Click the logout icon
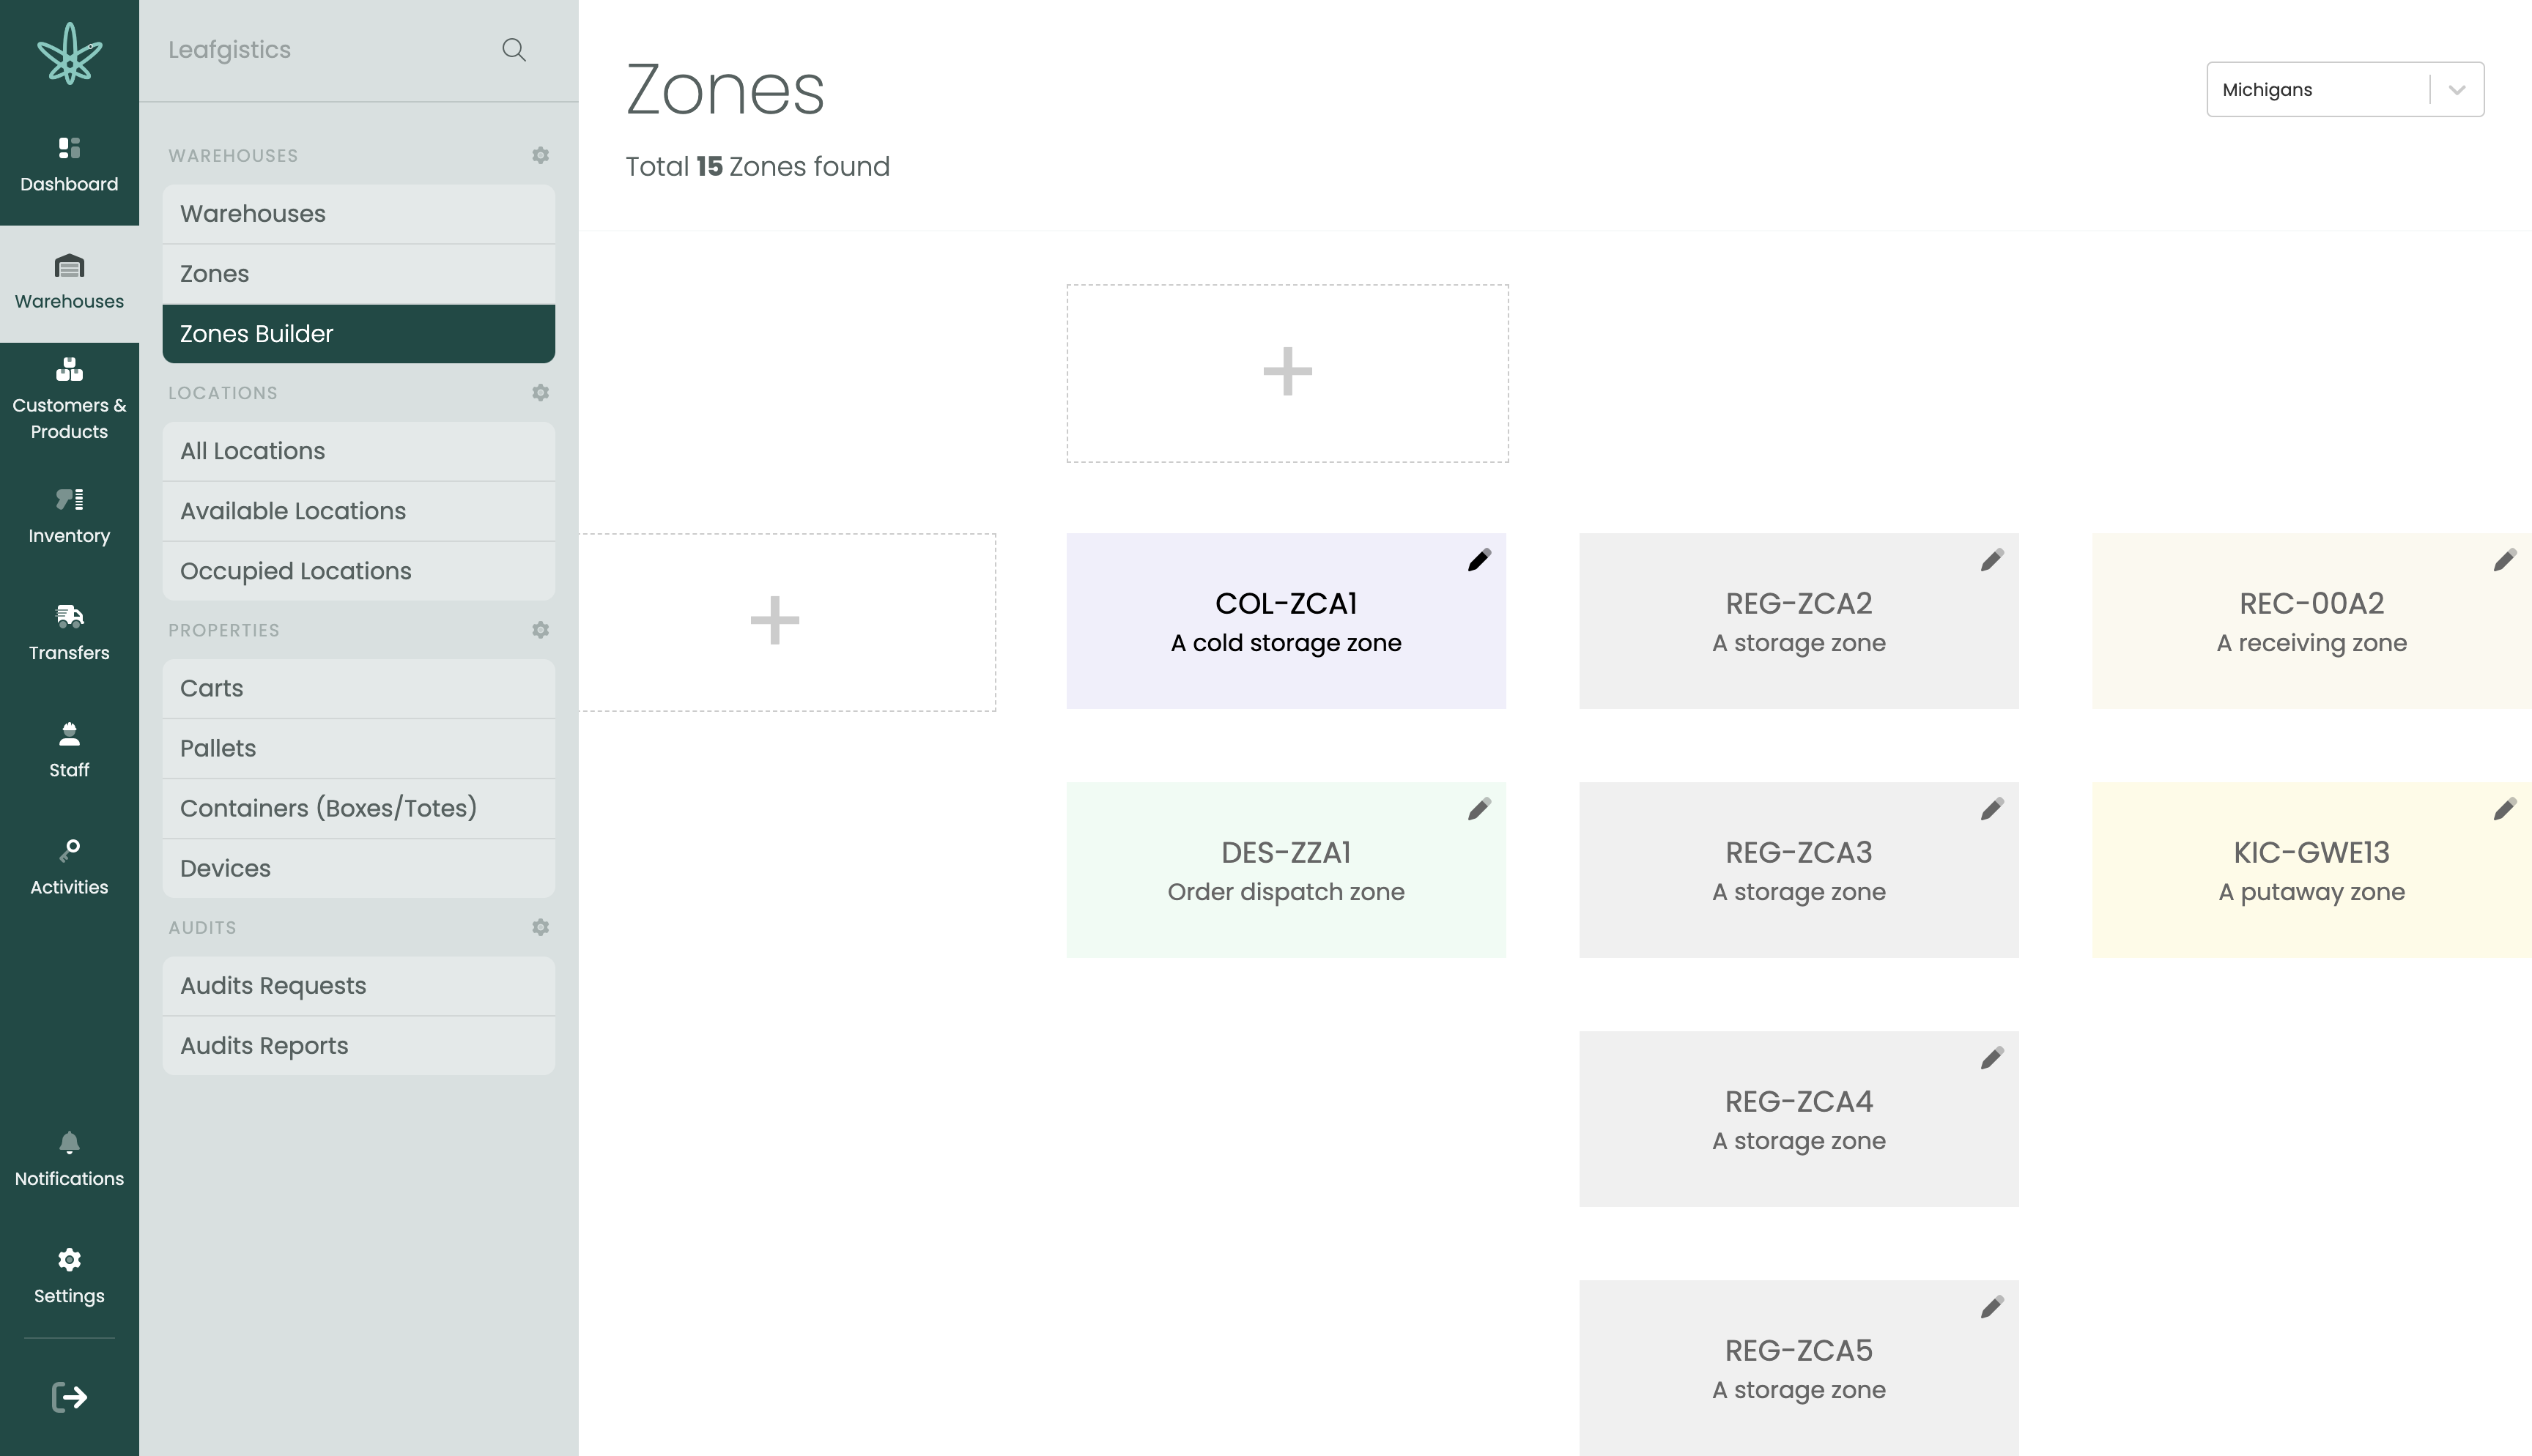The width and height of the screenshot is (2532, 1456). pyautogui.click(x=69, y=1397)
